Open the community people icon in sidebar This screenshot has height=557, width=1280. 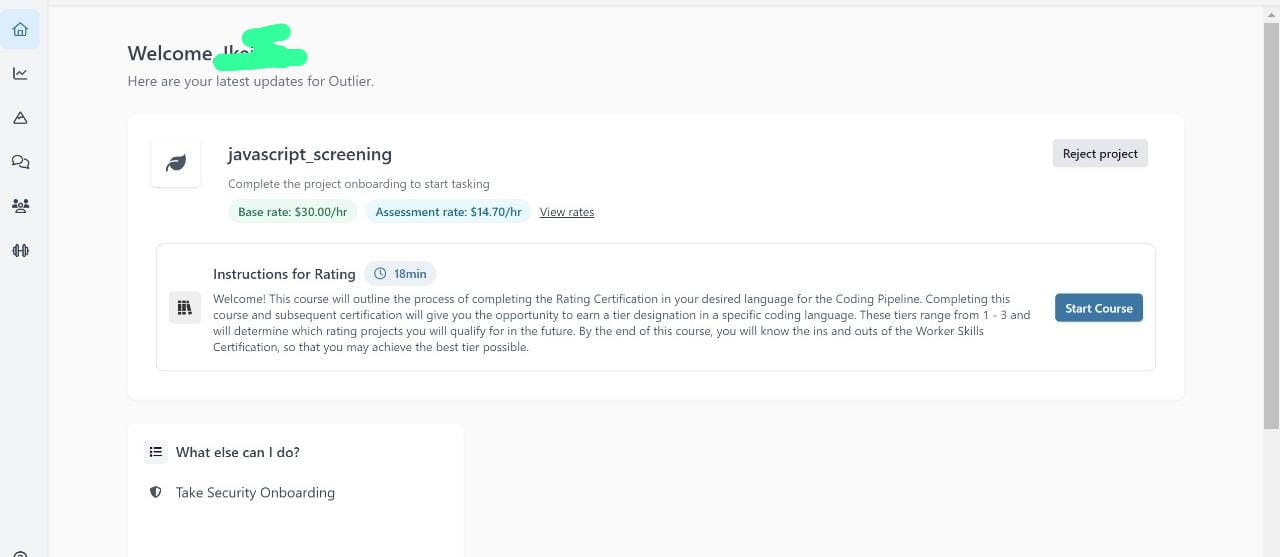pyautogui.click(x=20, y=206)
